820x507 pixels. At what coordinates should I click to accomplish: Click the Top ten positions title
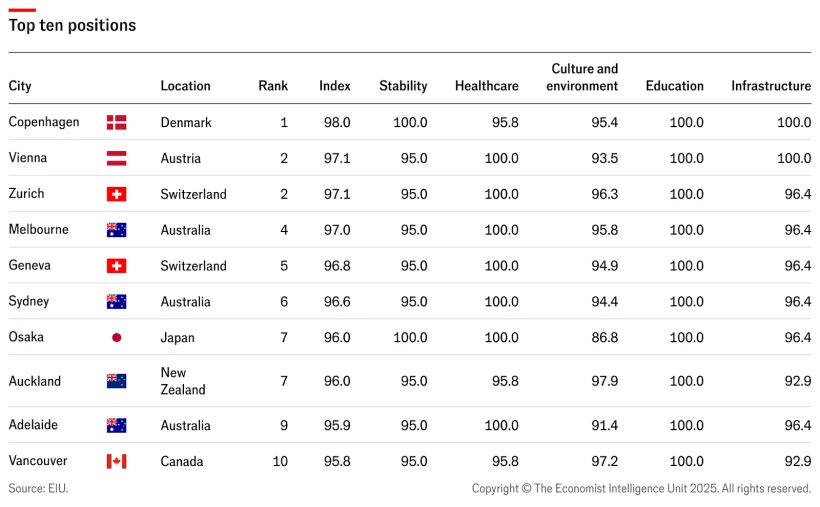(x=72, y=25)
